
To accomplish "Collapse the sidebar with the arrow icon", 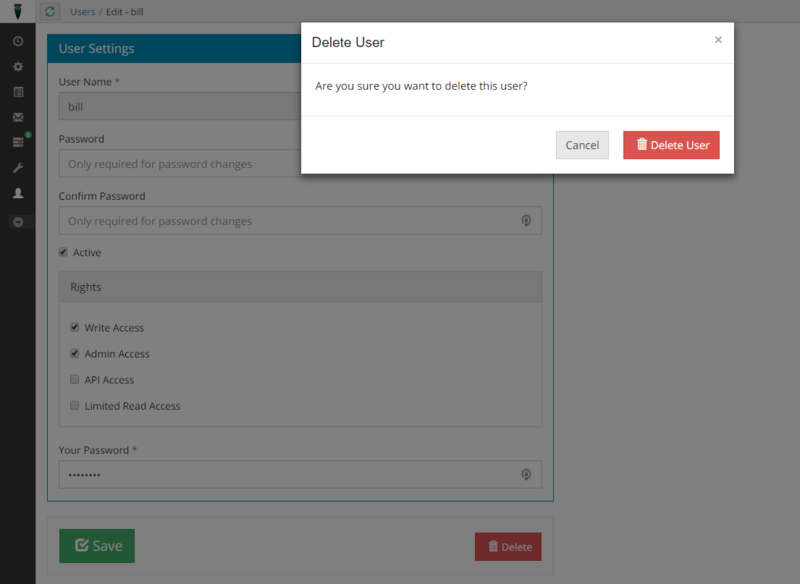I will coord(18,221).
